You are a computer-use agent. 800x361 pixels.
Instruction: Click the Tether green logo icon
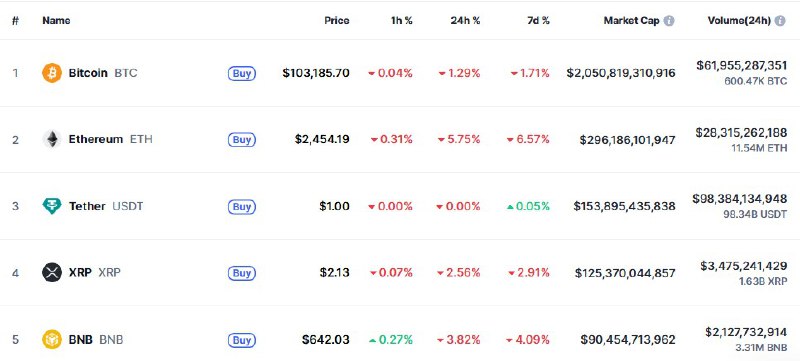coord(52,206)
